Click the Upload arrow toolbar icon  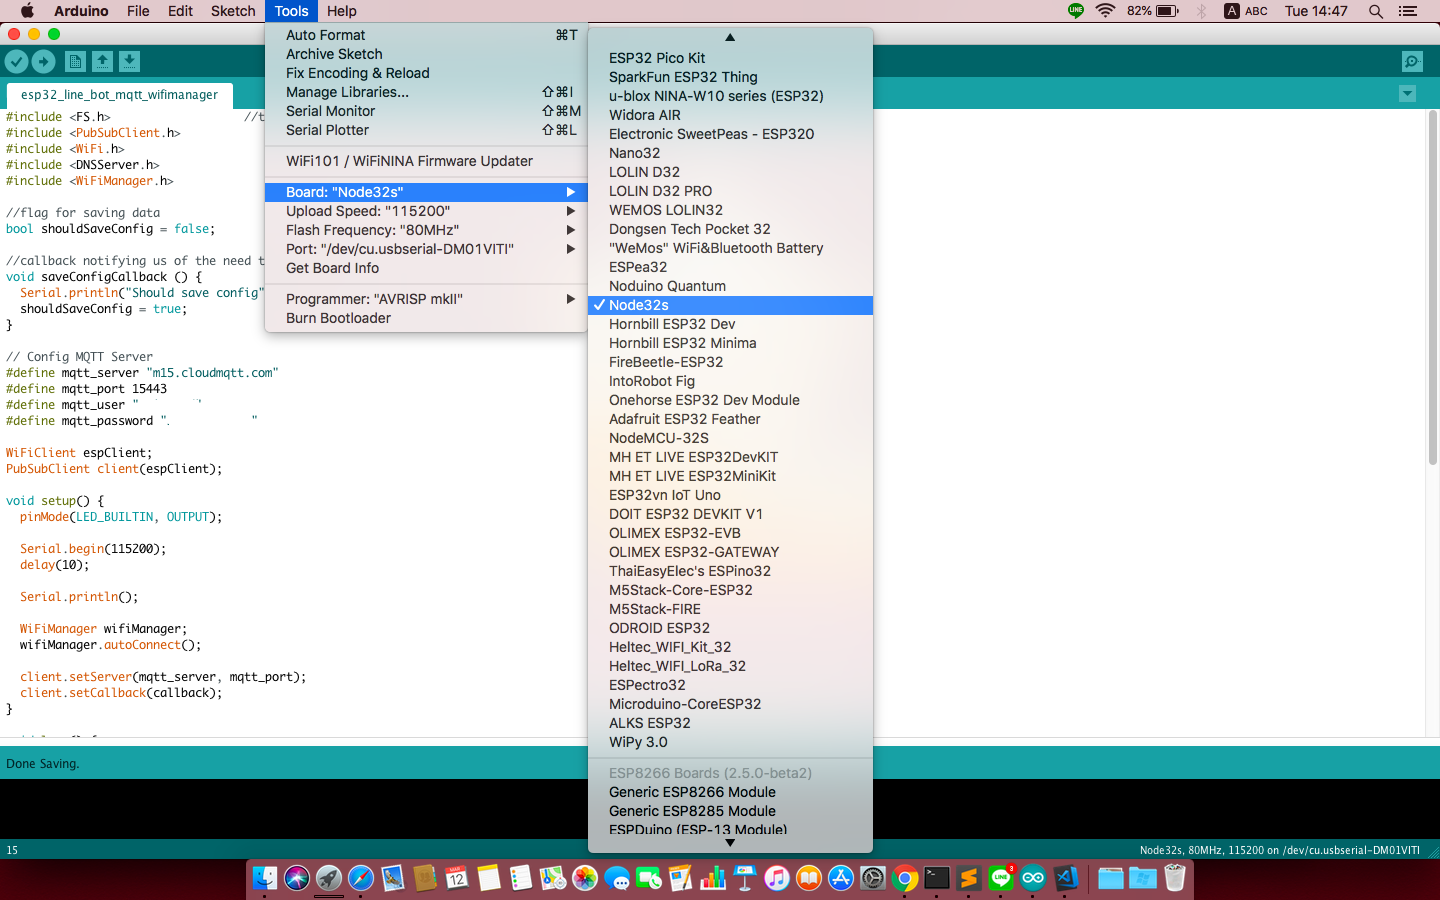tap(44, 62)
